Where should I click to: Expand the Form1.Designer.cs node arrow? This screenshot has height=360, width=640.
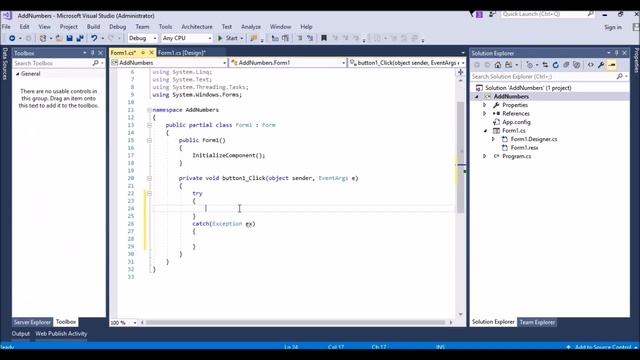coord(493,140)
